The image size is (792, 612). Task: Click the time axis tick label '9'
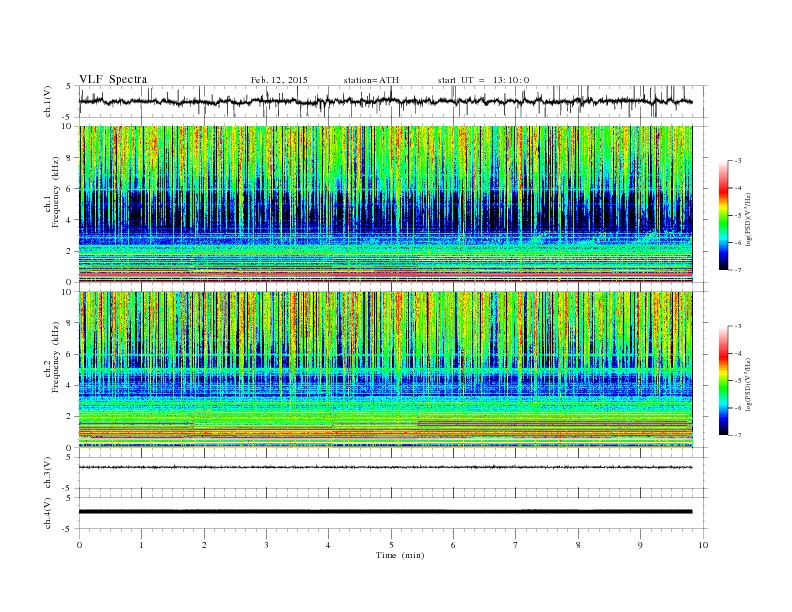click(x=640, y=545)
